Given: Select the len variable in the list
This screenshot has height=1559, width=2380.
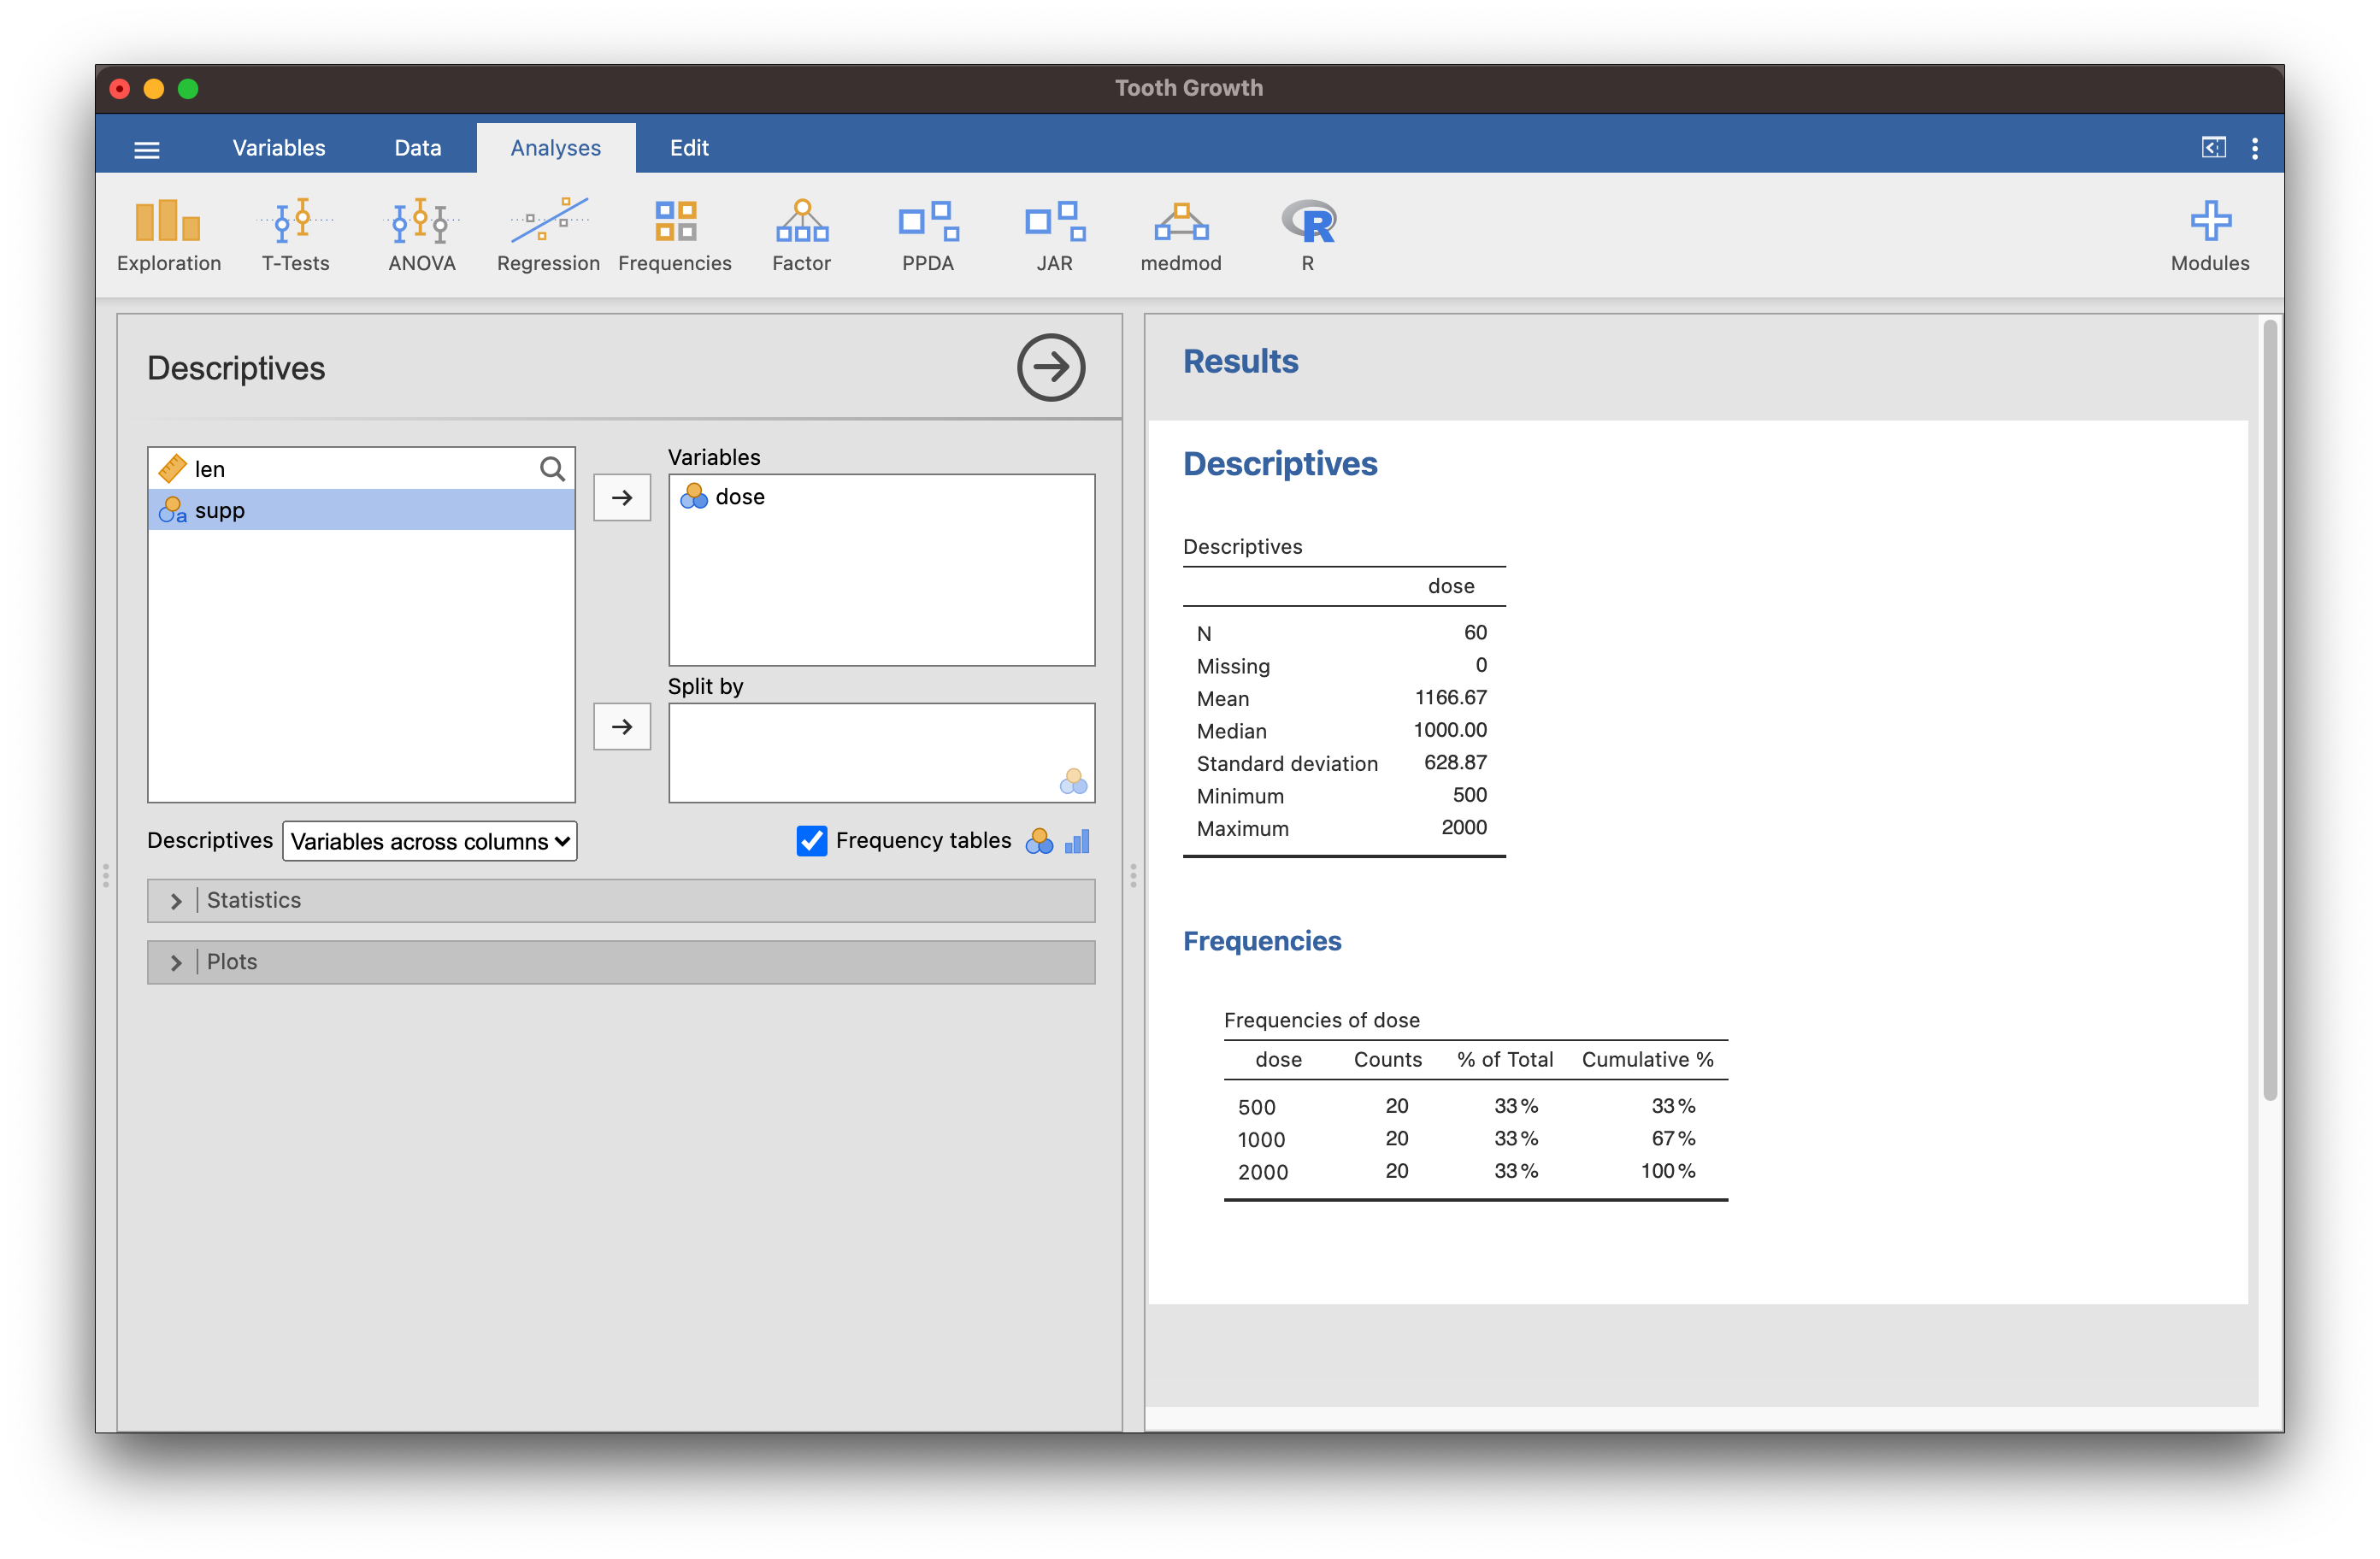Looking at the screenshot, I should click(x=210, y=469).
